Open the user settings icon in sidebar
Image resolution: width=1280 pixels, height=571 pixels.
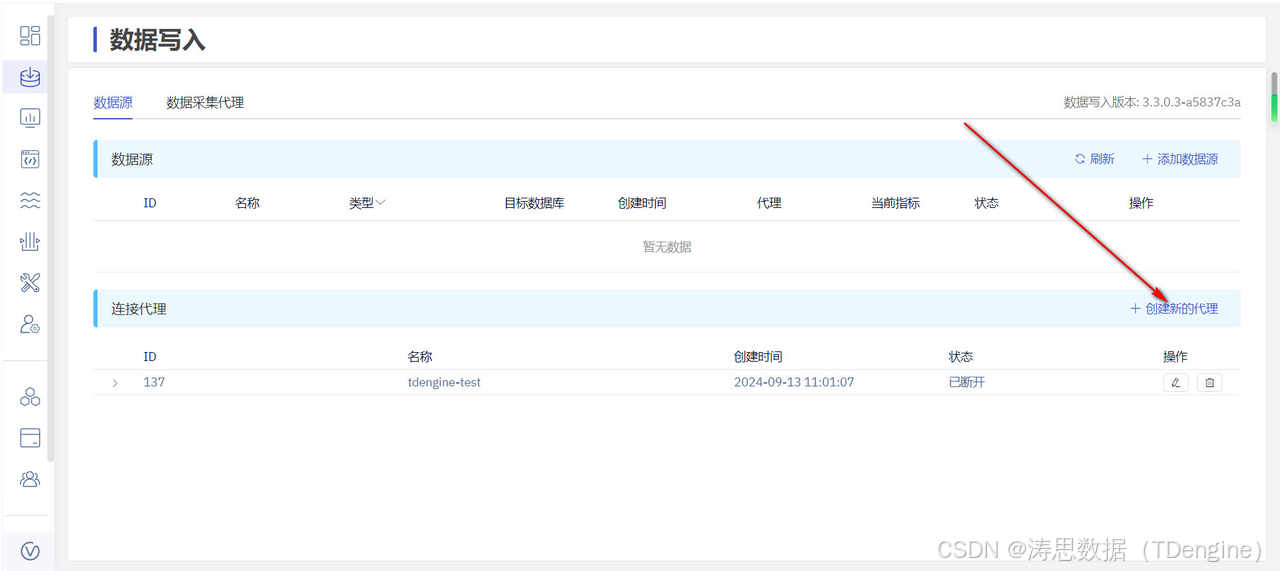(30, 324)
